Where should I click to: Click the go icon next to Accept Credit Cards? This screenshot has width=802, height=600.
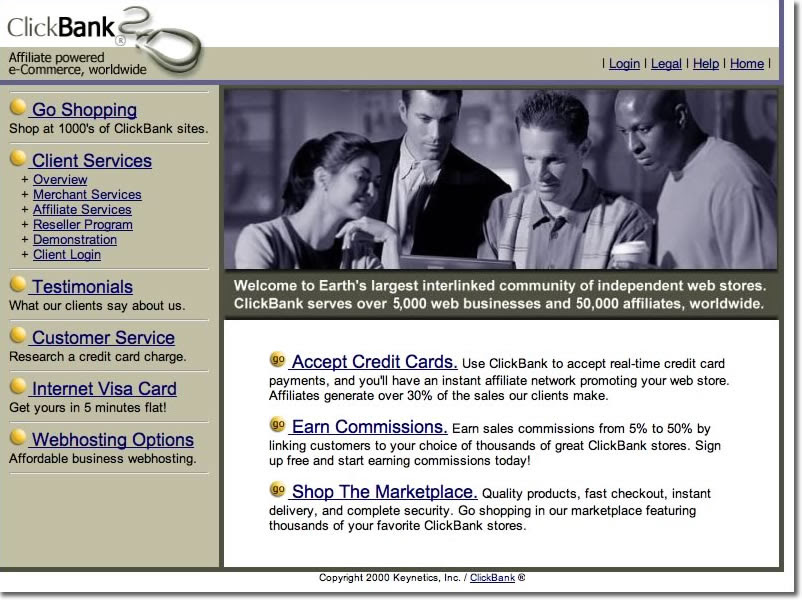pyautogui.click(x=278, y=360)
